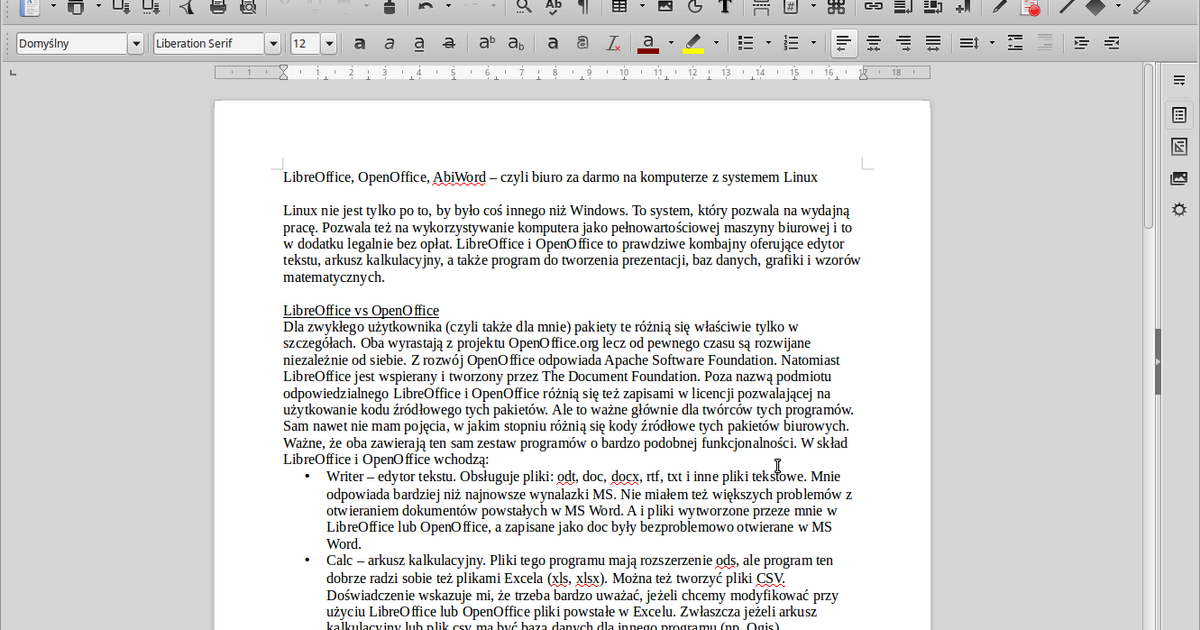Toggle bulleted list
The width and height of the screenshot is (1200, 630).
[745, 44]
